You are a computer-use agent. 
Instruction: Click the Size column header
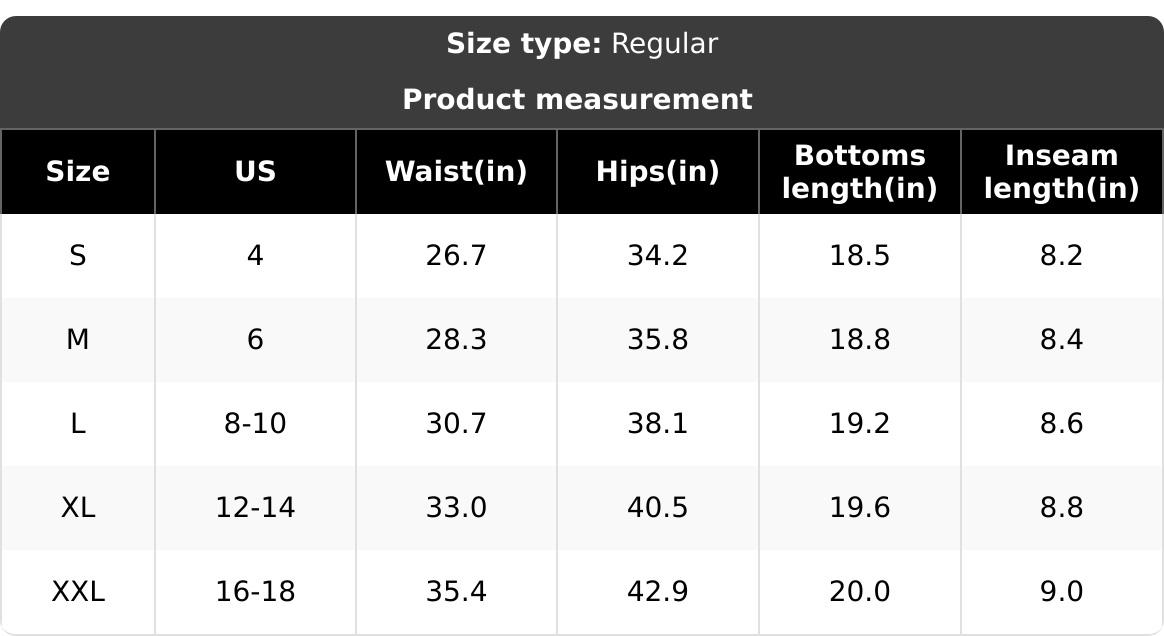point(77,172)
